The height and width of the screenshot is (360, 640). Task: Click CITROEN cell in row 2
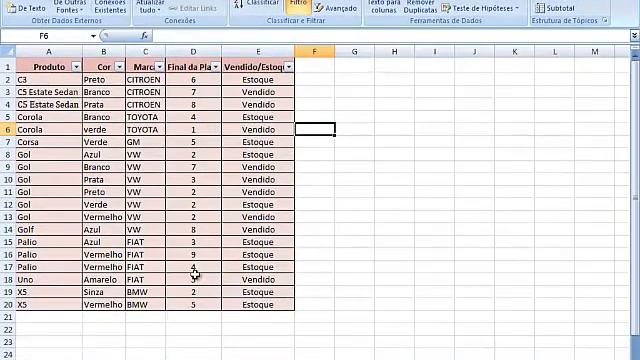click(145, 80)
